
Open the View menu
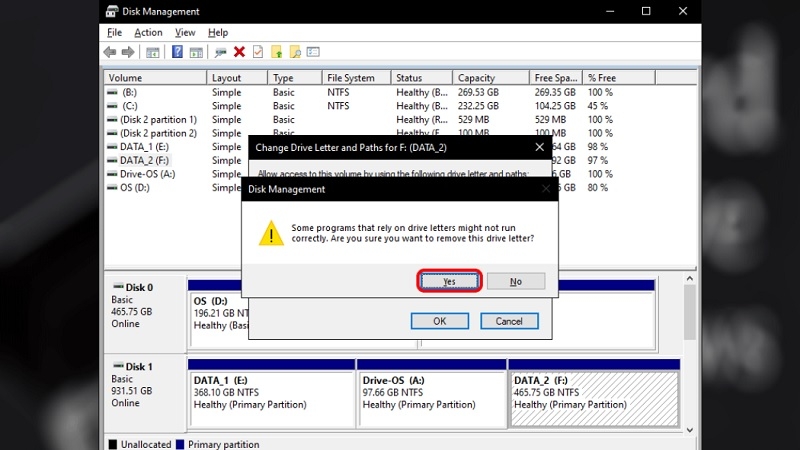[185, 33]
